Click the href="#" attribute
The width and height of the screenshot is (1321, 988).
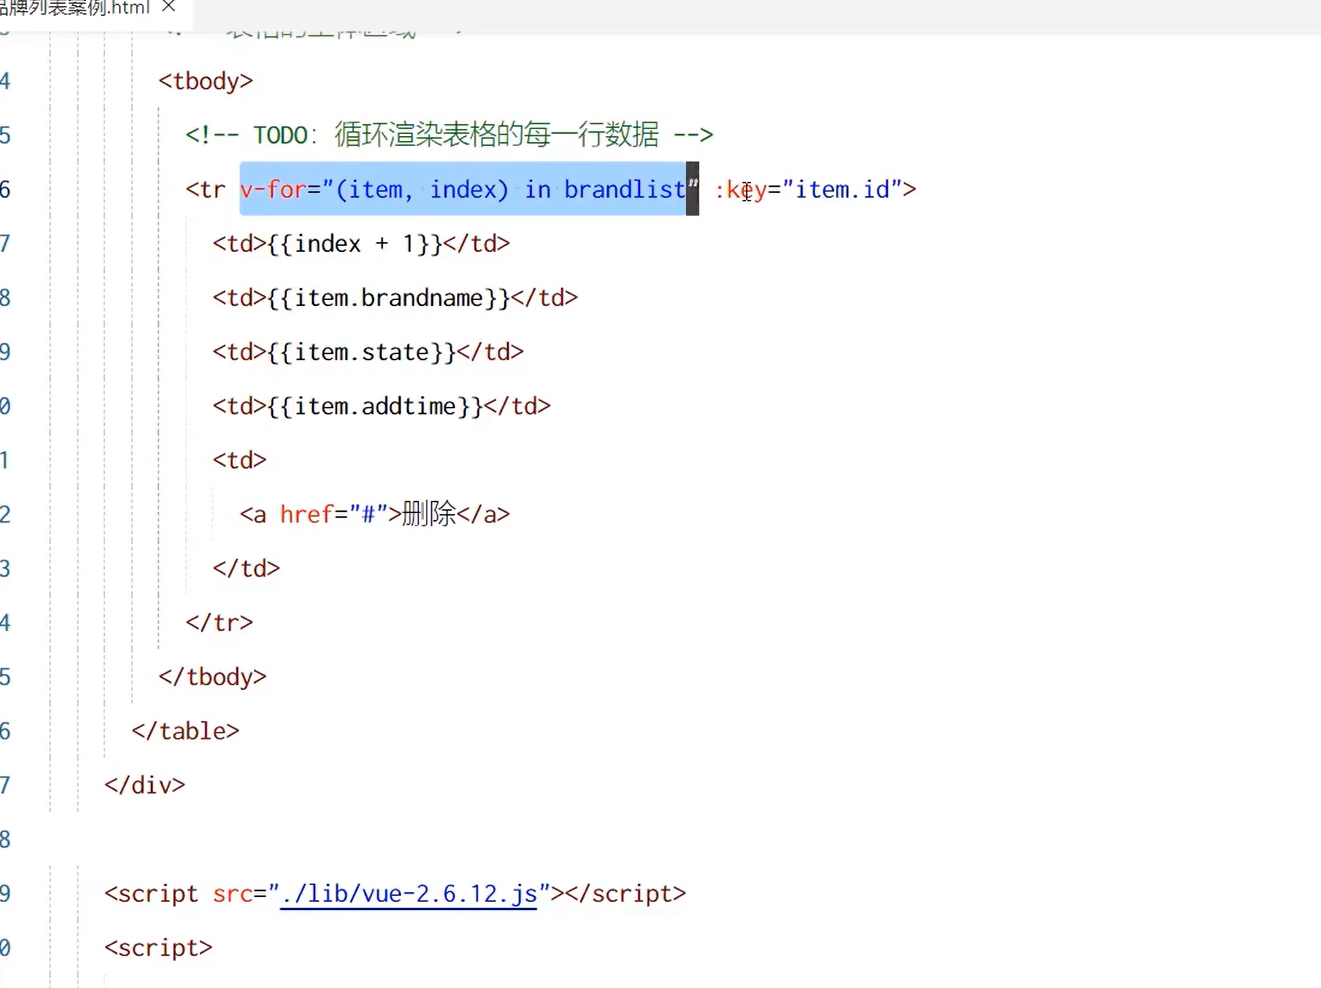333,514
